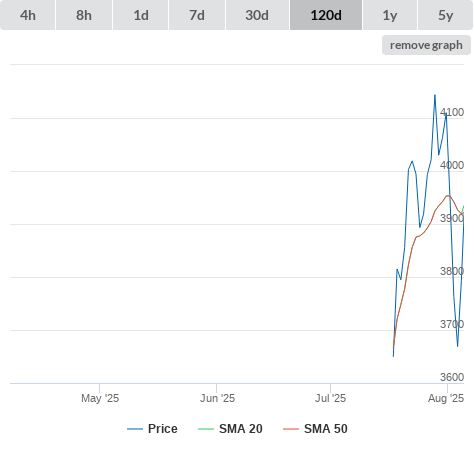The height and width of the screenshot is (455, 474).
Task: Hide the SMA 50 series
Action: (x=315, y=429)
